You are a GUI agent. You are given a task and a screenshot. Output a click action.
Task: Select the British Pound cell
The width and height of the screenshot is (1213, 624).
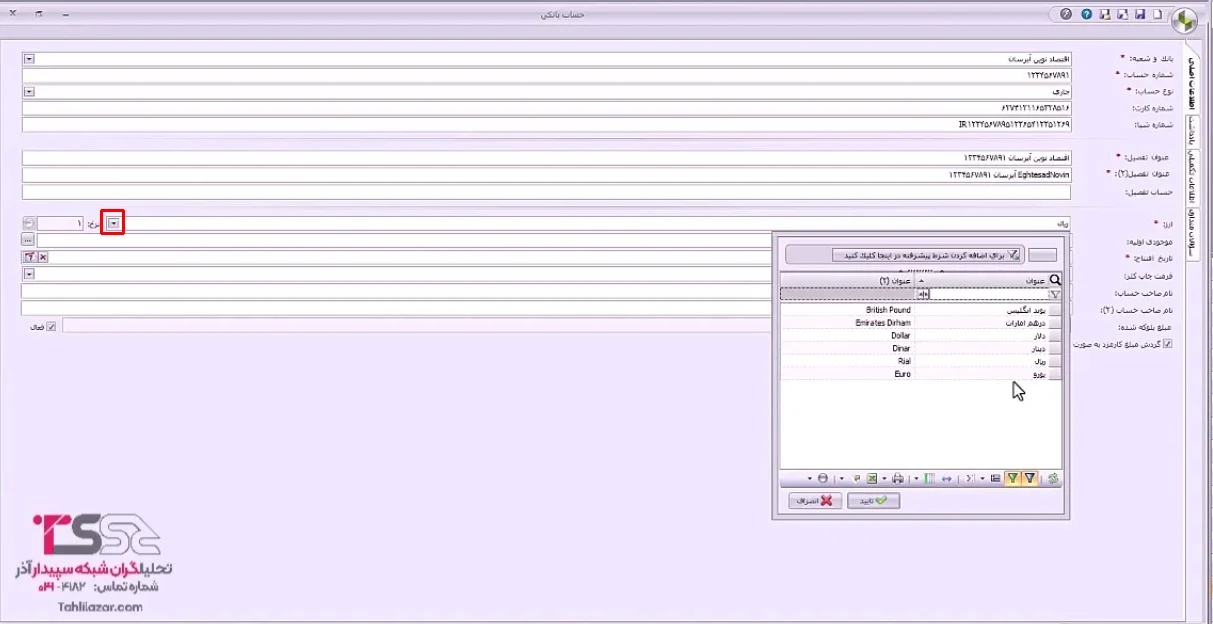coord(848,311)
